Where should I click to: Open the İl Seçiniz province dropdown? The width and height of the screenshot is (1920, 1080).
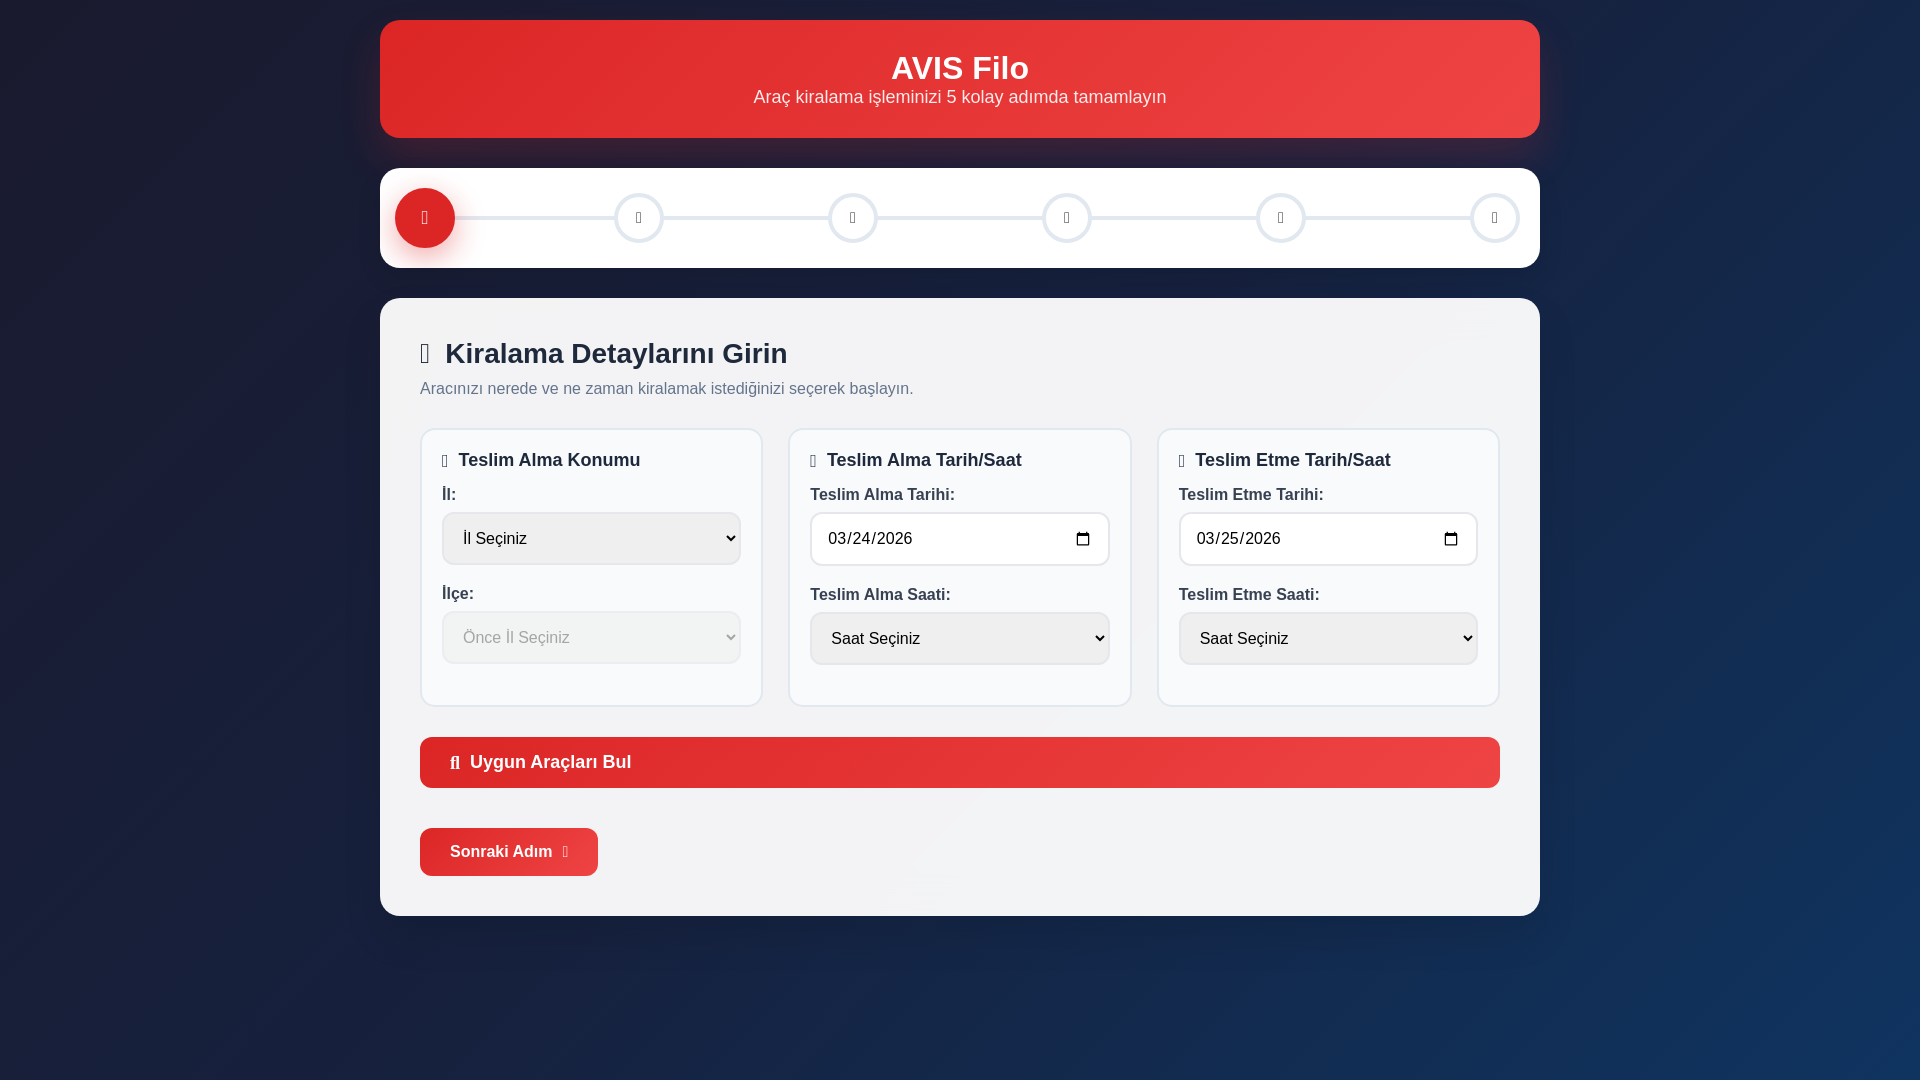[x=591, y=539]
